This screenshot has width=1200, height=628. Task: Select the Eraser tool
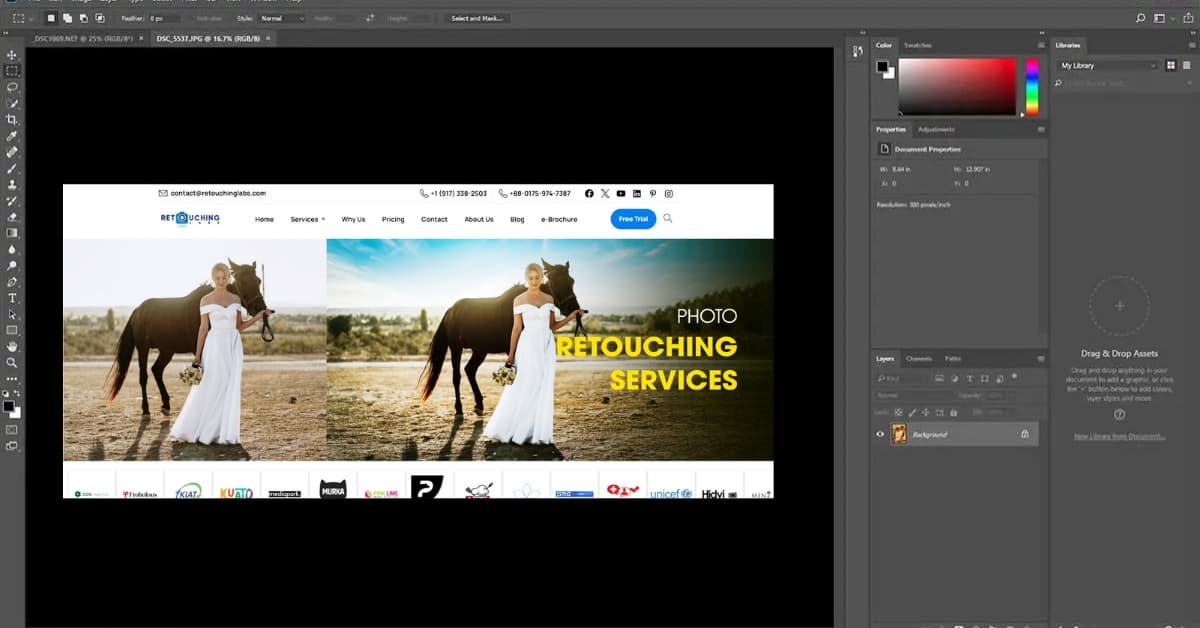point(12,217)
